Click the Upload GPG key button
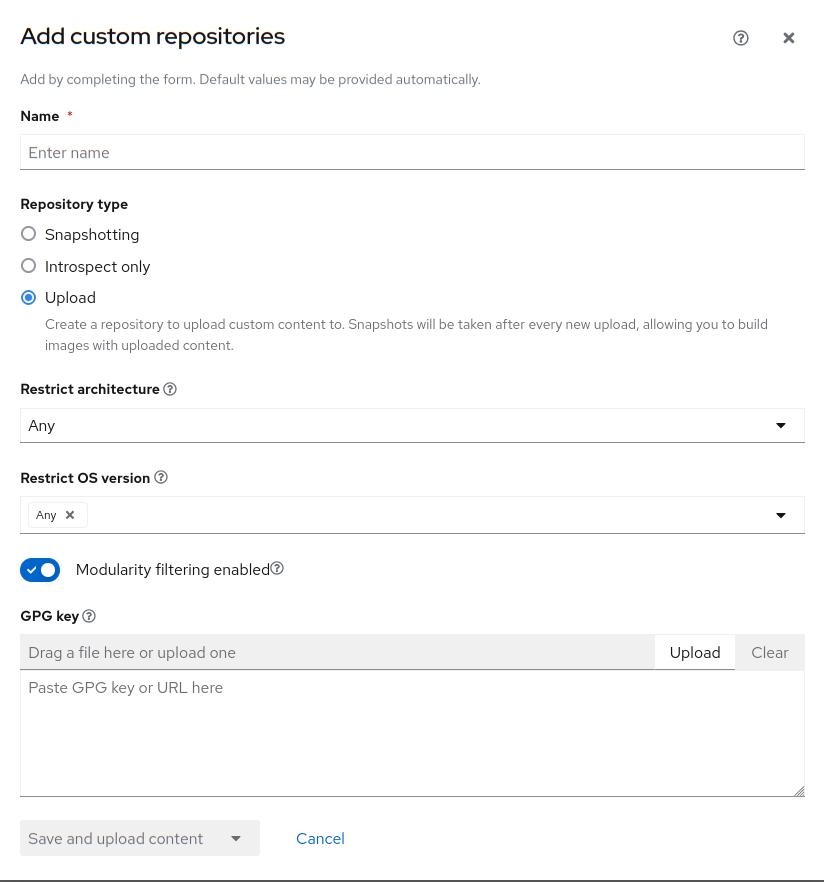The height and width of the screenshot is (882, 824). click(x=694, y=652)
